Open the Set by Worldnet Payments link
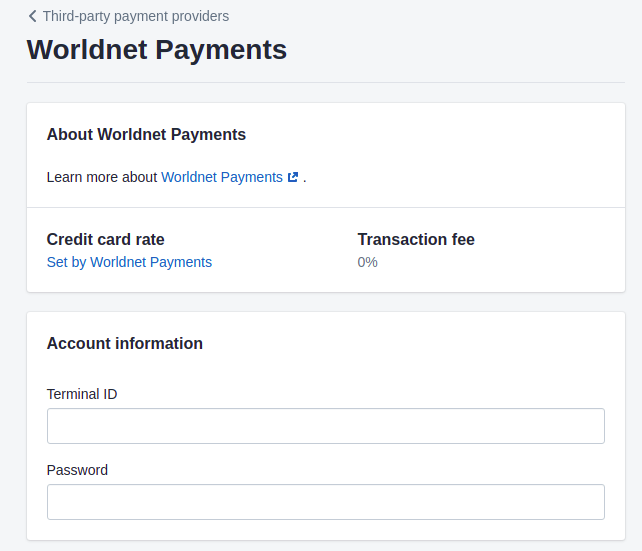 [129, 262]
